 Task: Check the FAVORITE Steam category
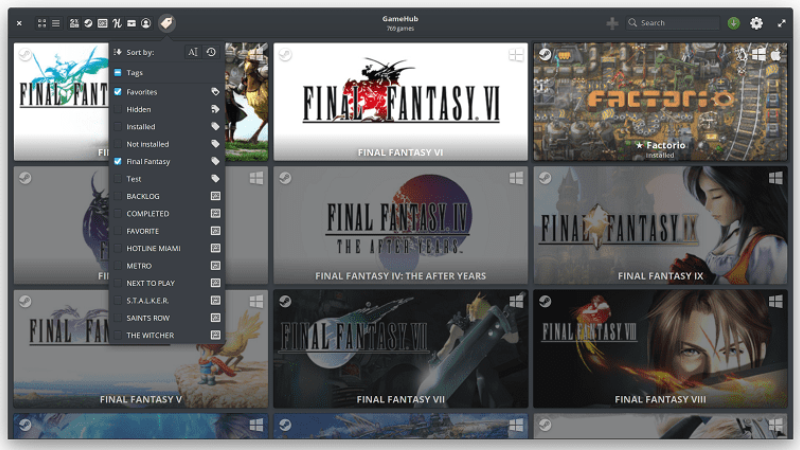pyautogui.click(x=118, y=231)
